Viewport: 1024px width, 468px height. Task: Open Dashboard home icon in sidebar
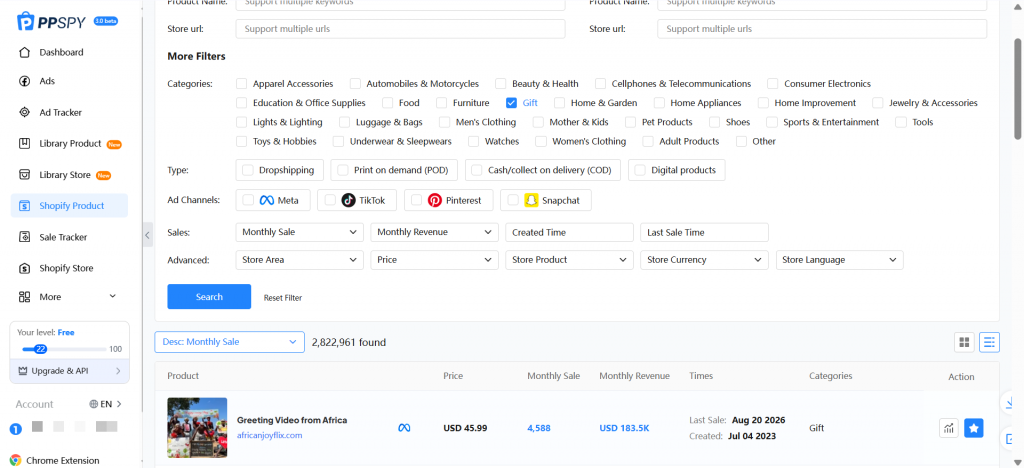pos(24,52)
